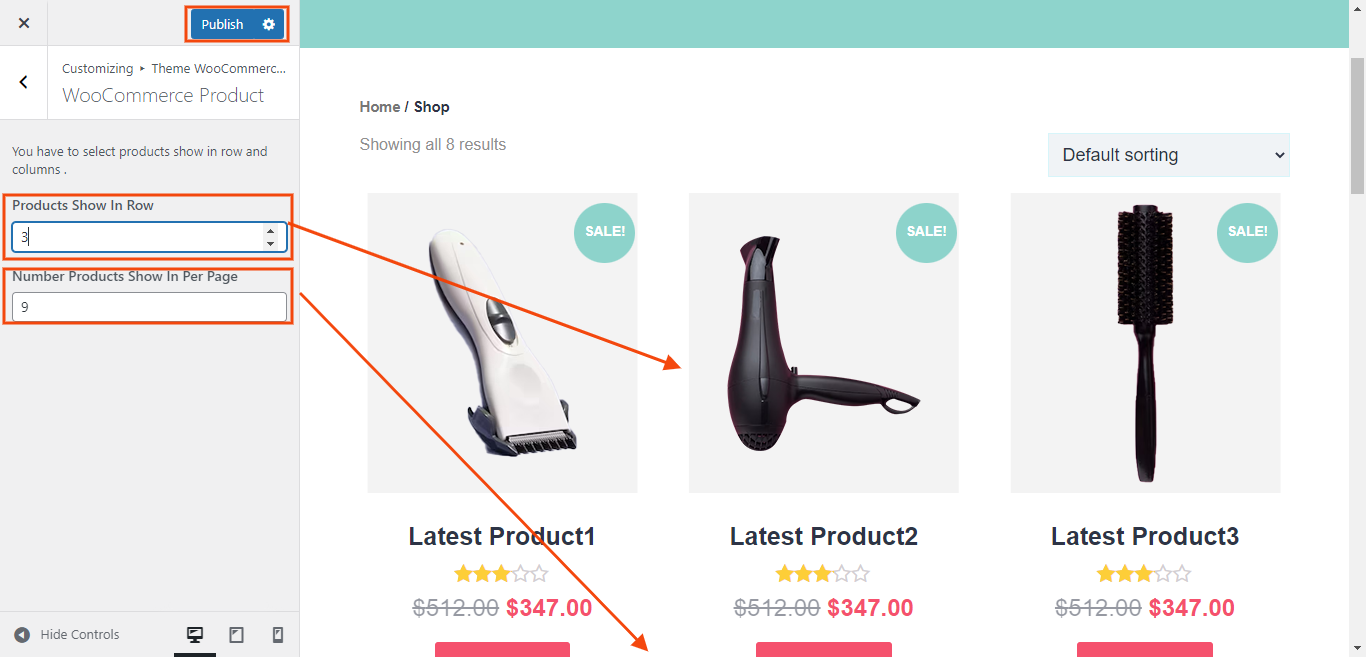The height and width of the screenshot is (657, 1366).
Task: Open the Default sorting dropdown
Action: pos(1168,155)
